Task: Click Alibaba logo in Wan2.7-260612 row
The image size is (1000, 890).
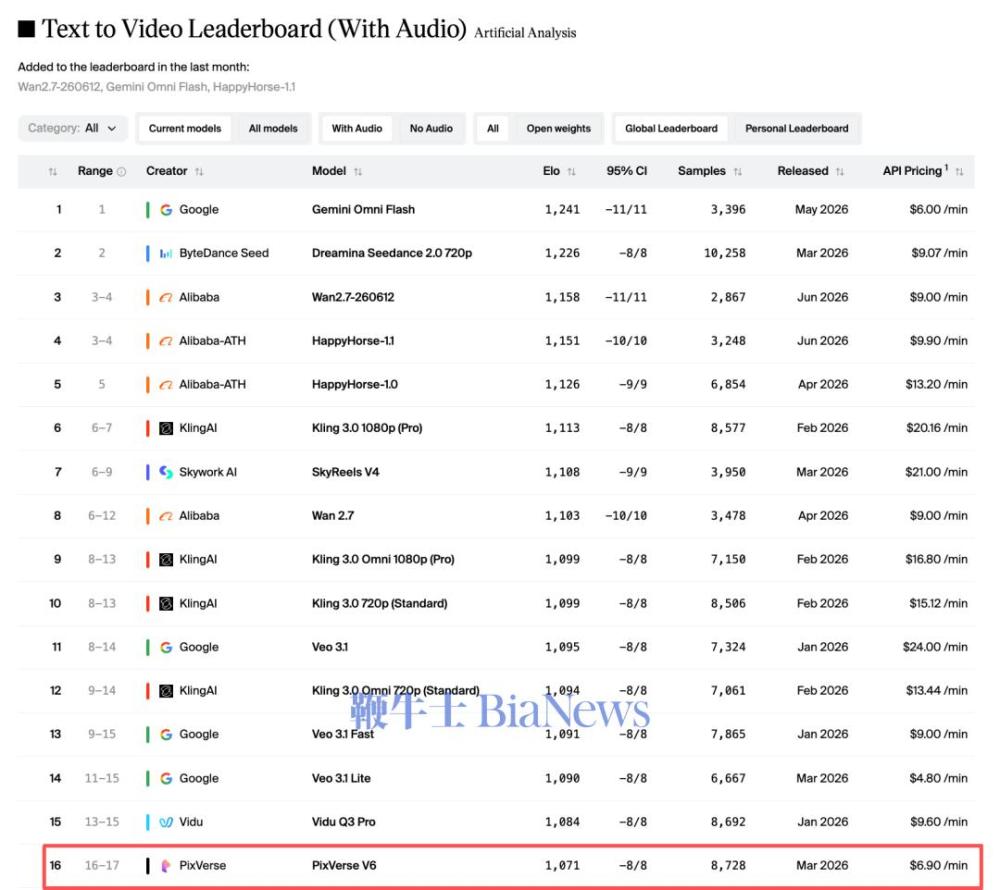Action: pos(166,297)
